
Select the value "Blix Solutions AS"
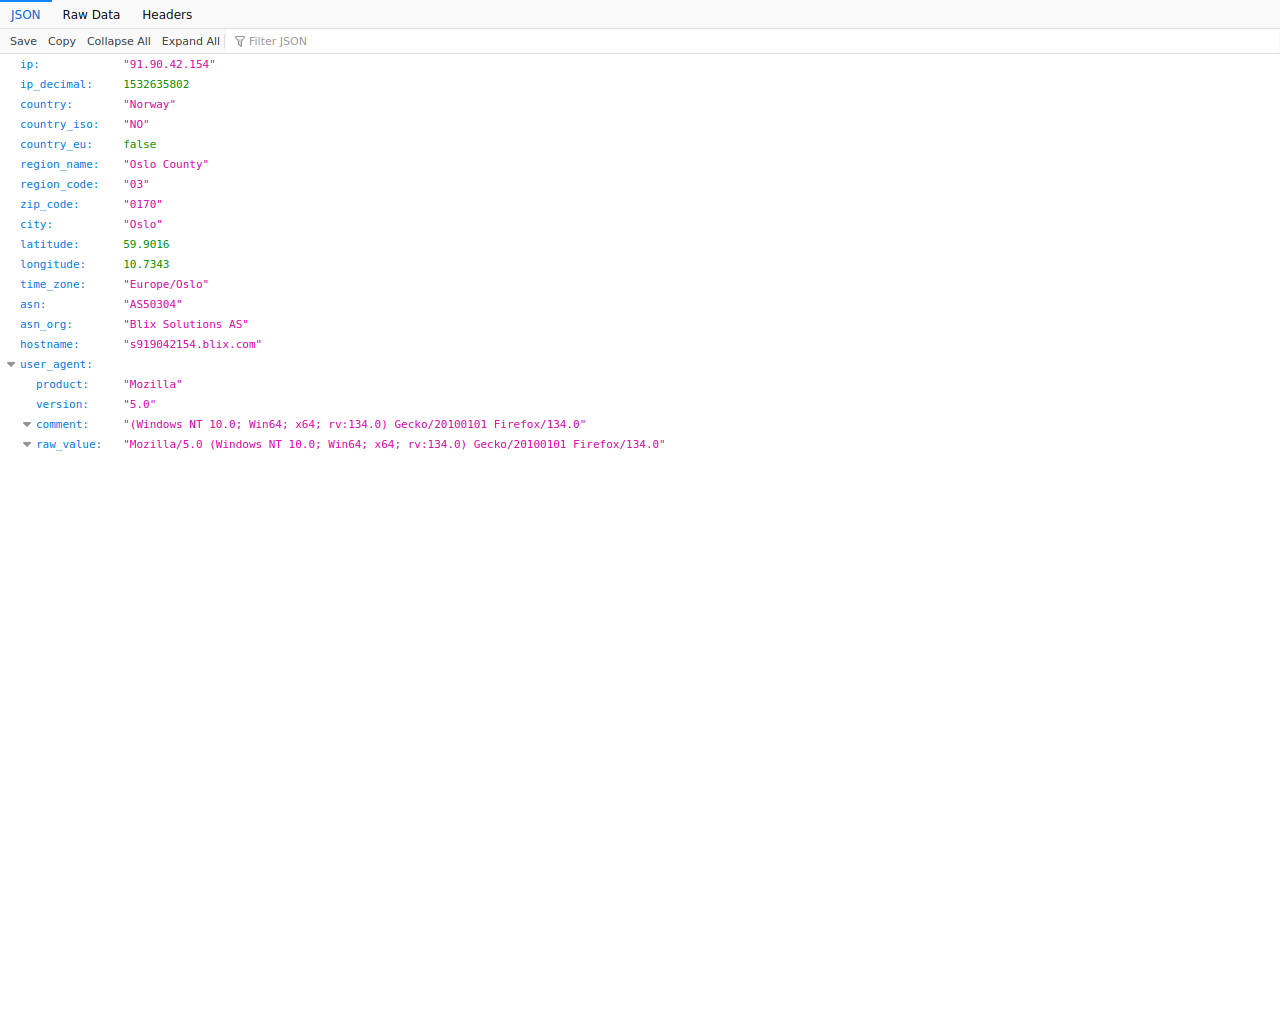186,325
